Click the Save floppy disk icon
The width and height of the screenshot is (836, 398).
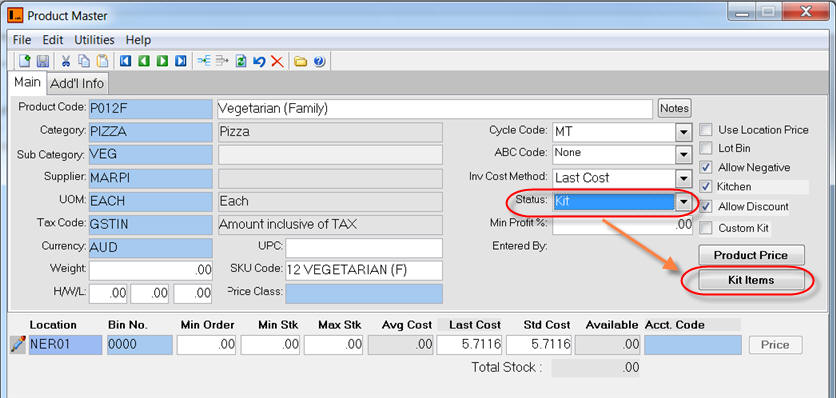point(43,61)
